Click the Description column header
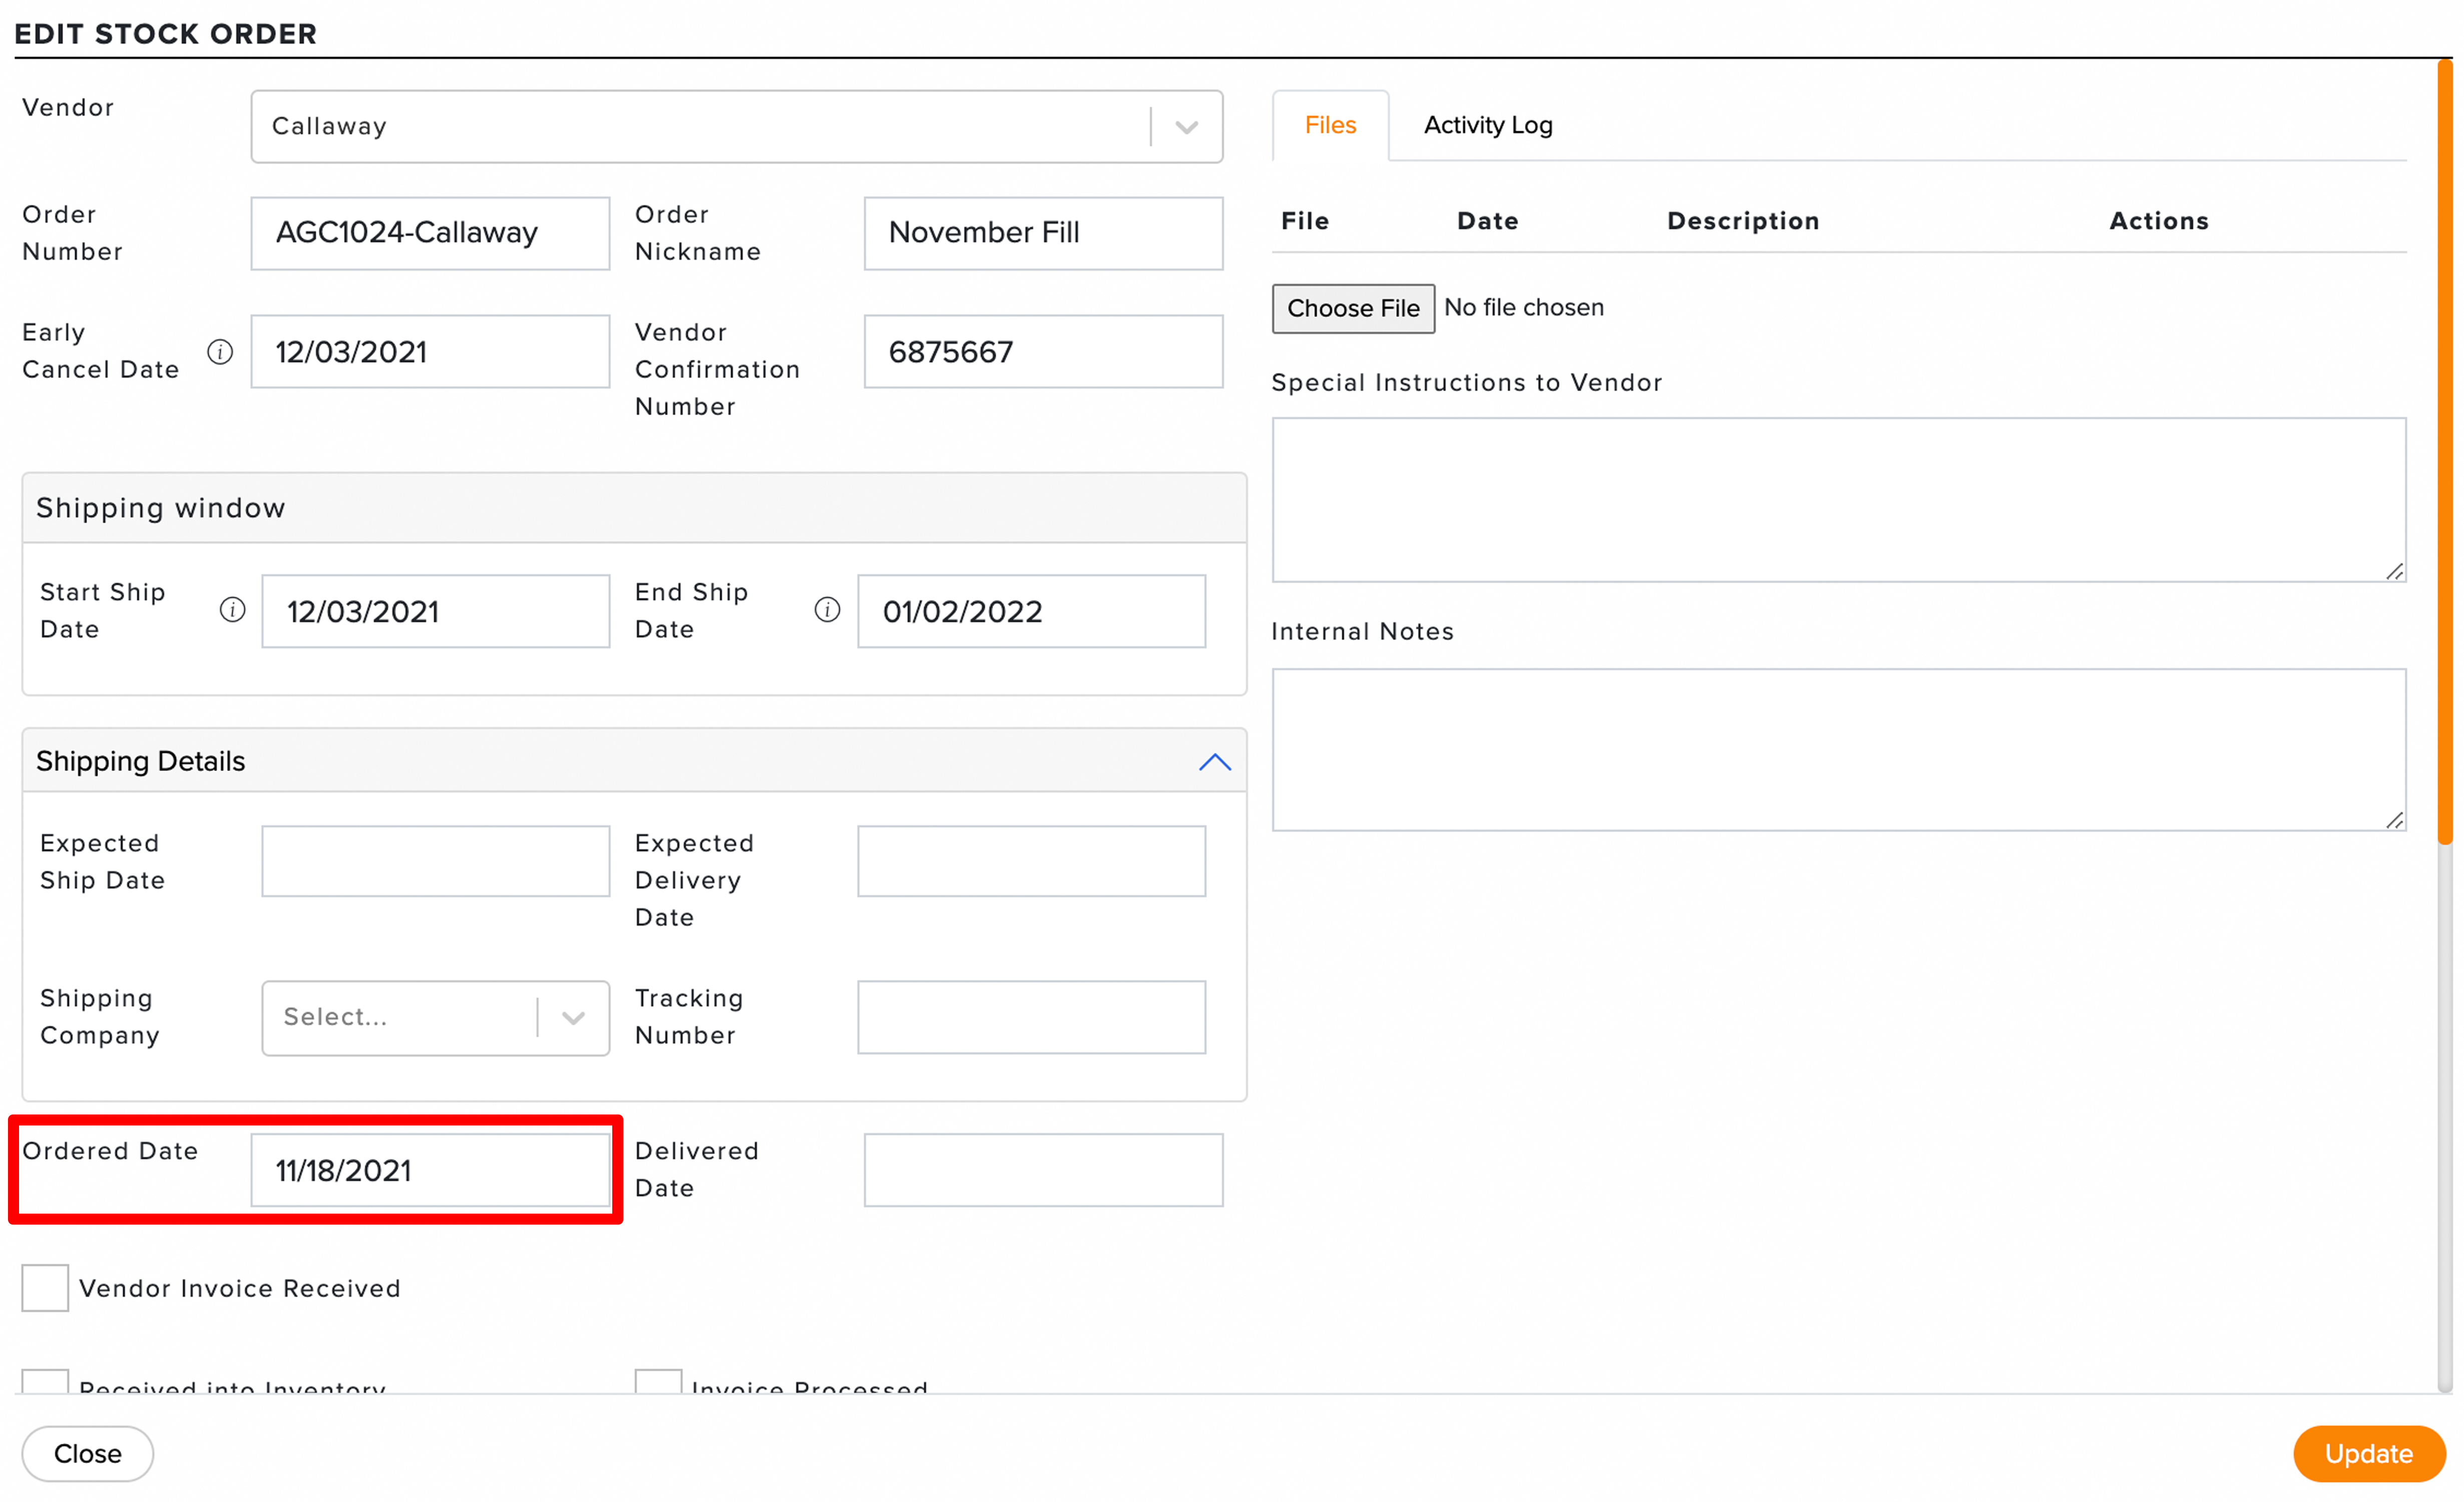 tap(1743, 221)
